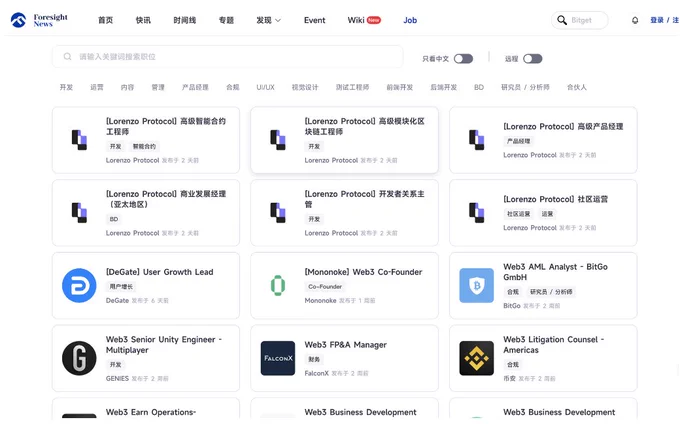
Task: Click the 智能合约 tag on first card
Action: pos(144,147)
